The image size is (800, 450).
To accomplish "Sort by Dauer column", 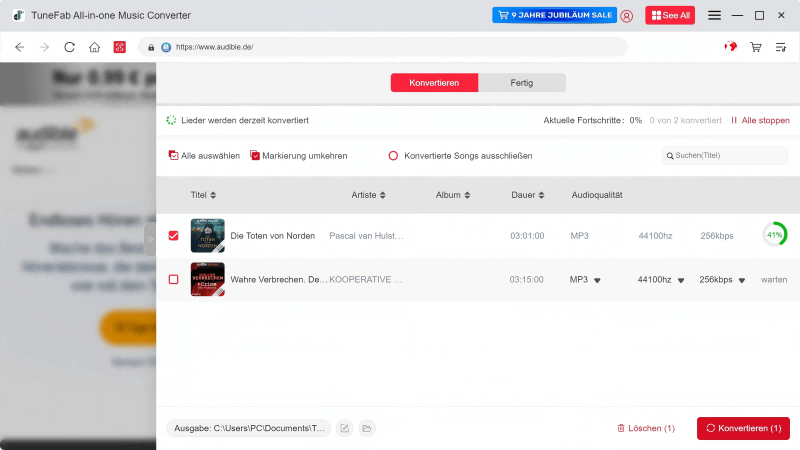I will click(x=528, y=195).
